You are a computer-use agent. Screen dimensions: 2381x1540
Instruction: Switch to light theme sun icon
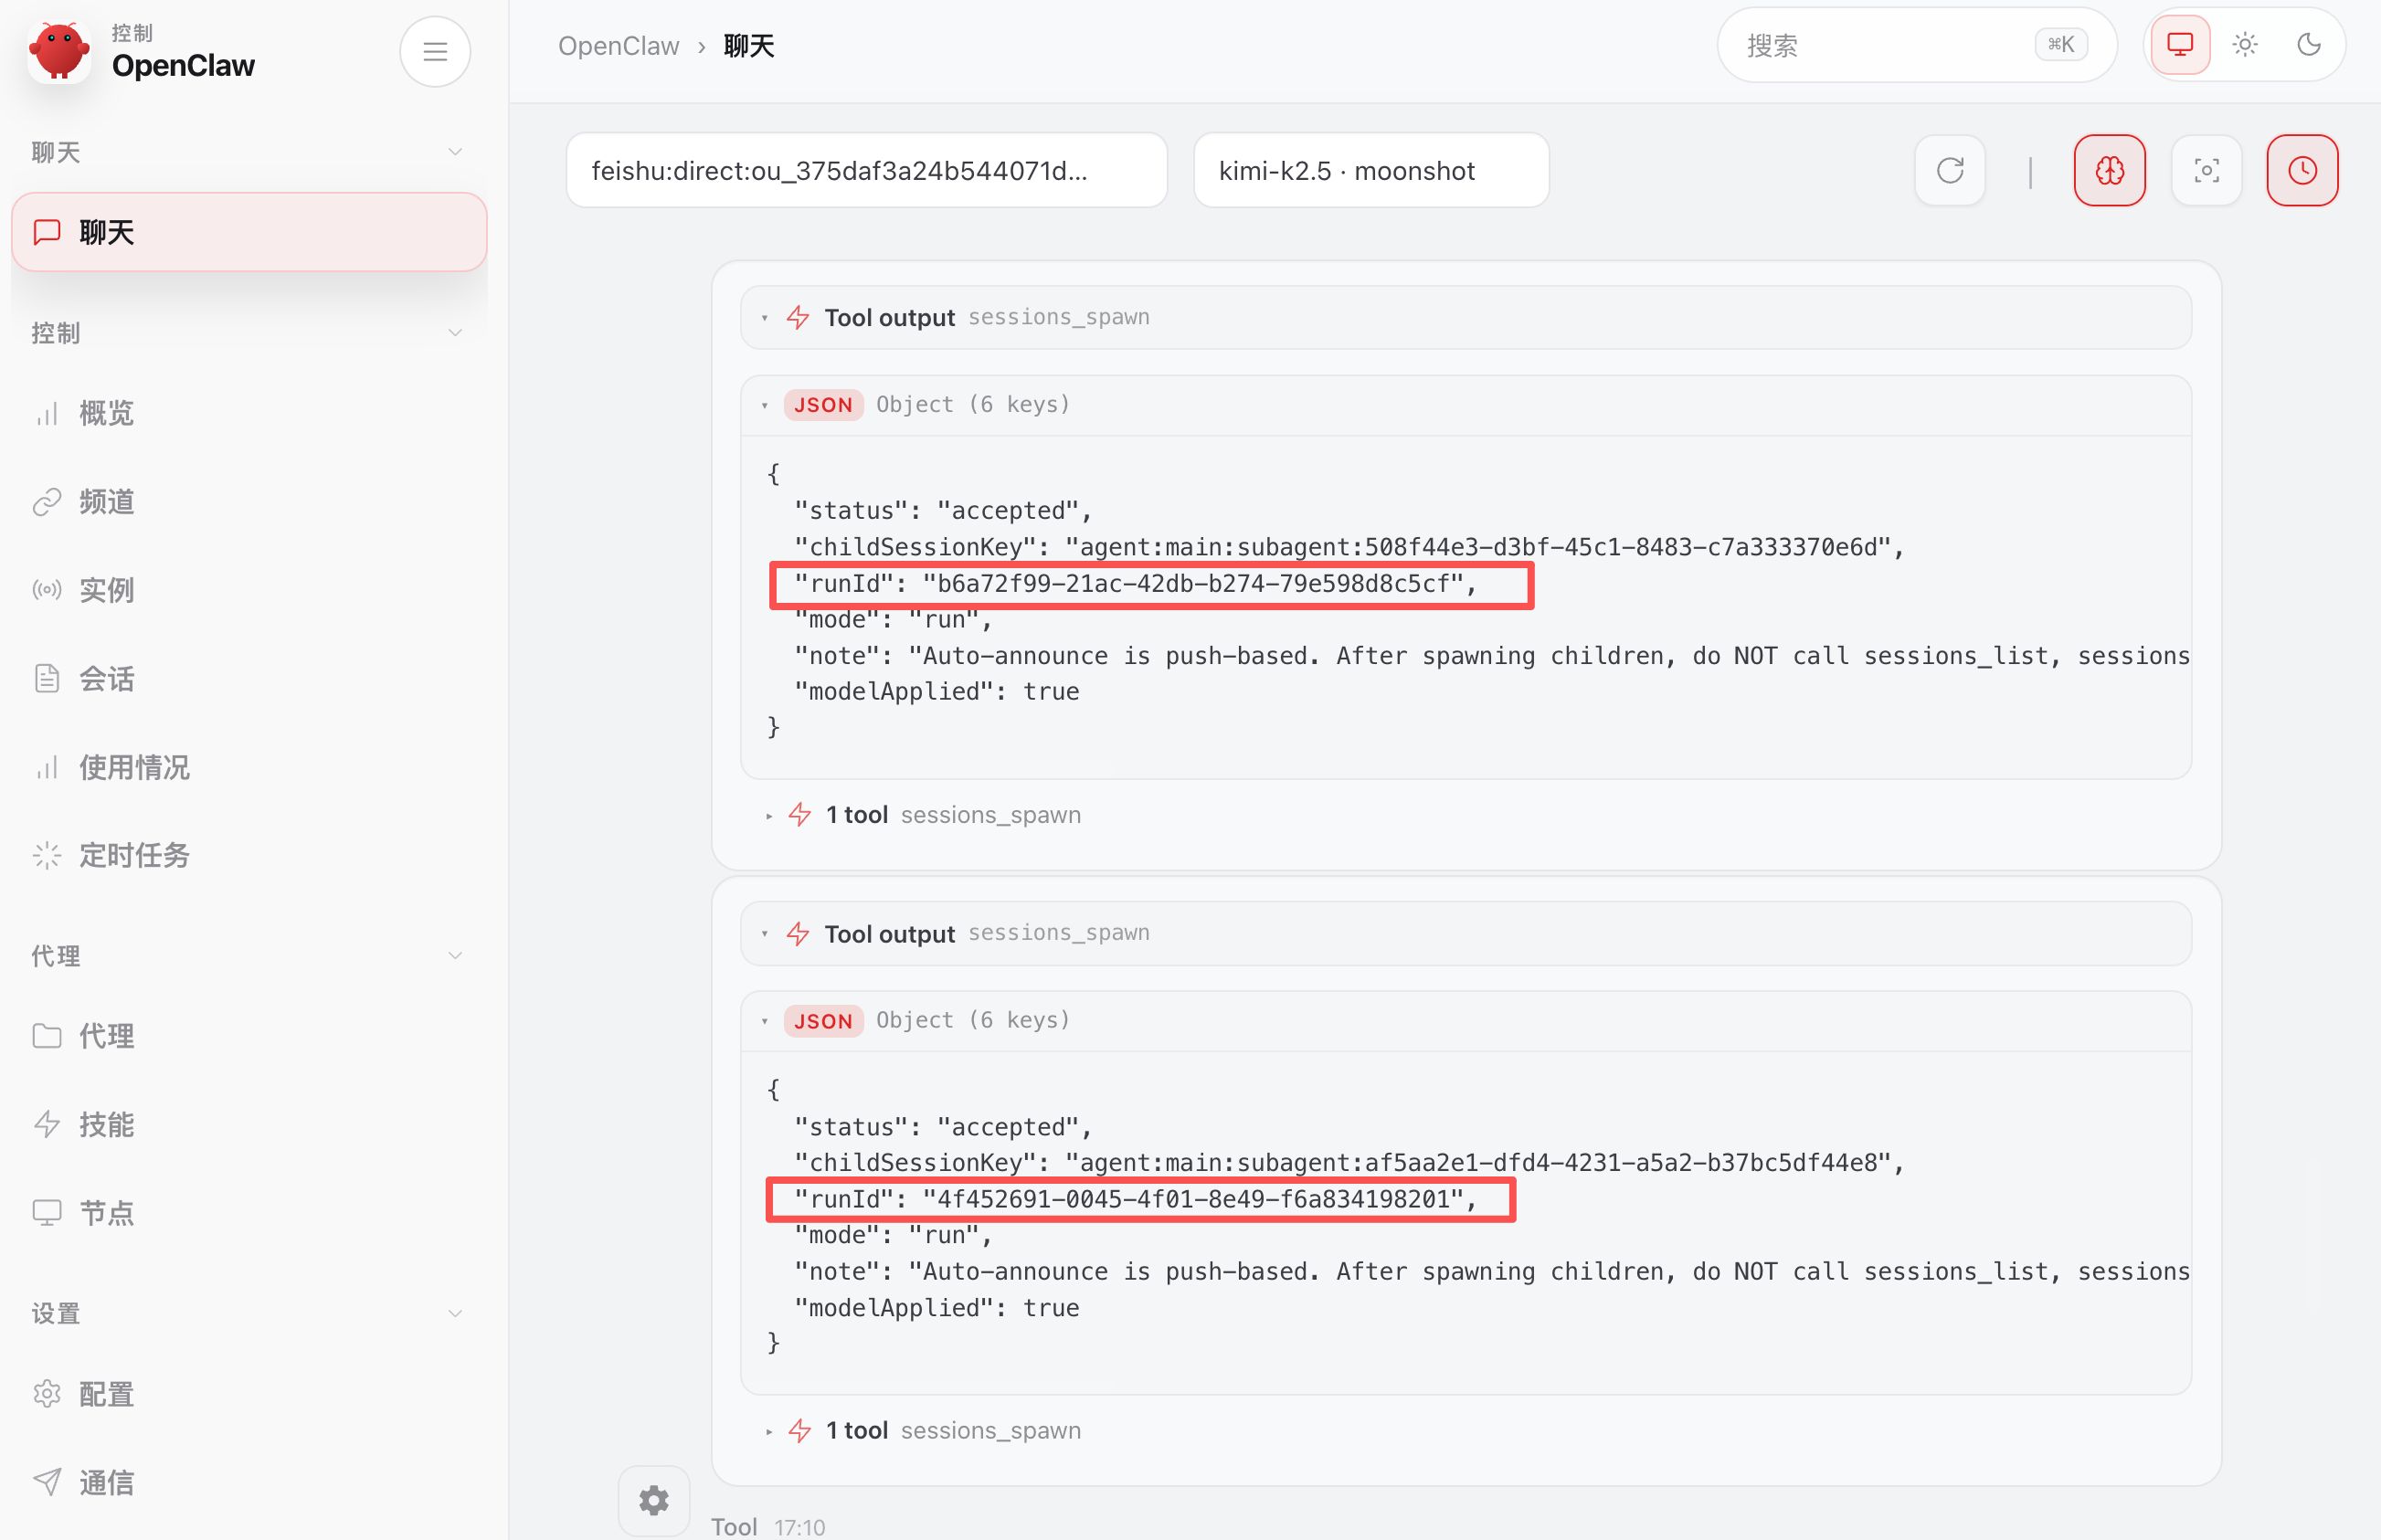pos(2244,45)
